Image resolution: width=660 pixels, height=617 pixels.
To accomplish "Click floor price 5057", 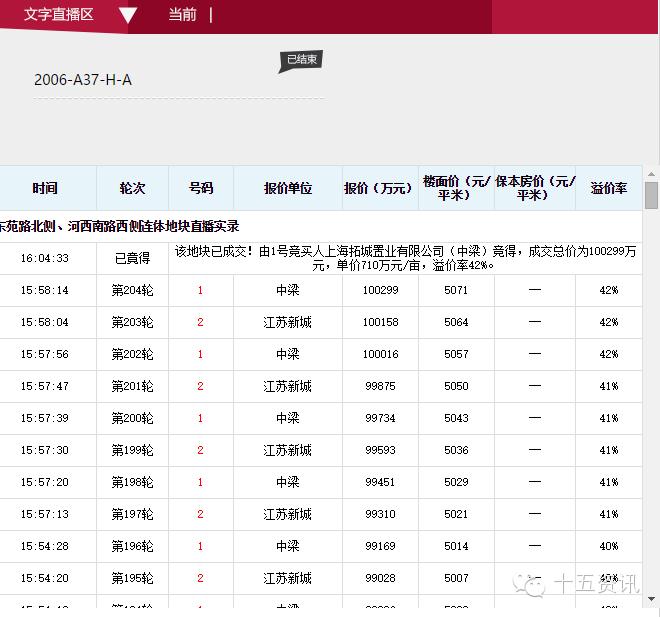I will (456, 354).
